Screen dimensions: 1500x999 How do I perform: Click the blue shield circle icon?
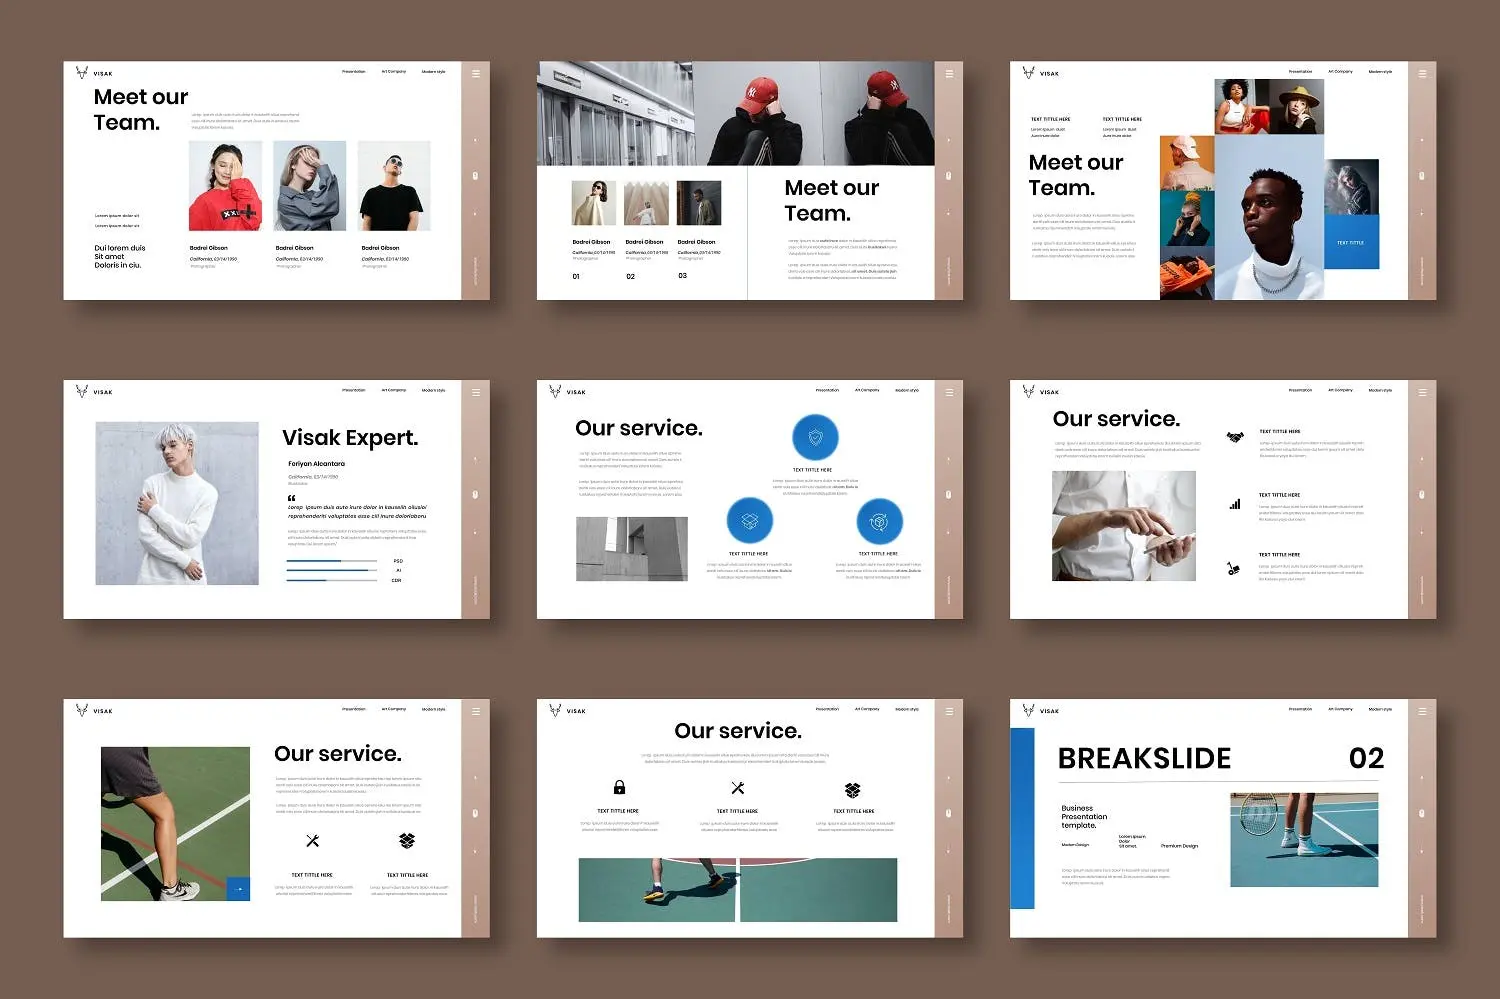pyautogui.click(x=815, y=437)
